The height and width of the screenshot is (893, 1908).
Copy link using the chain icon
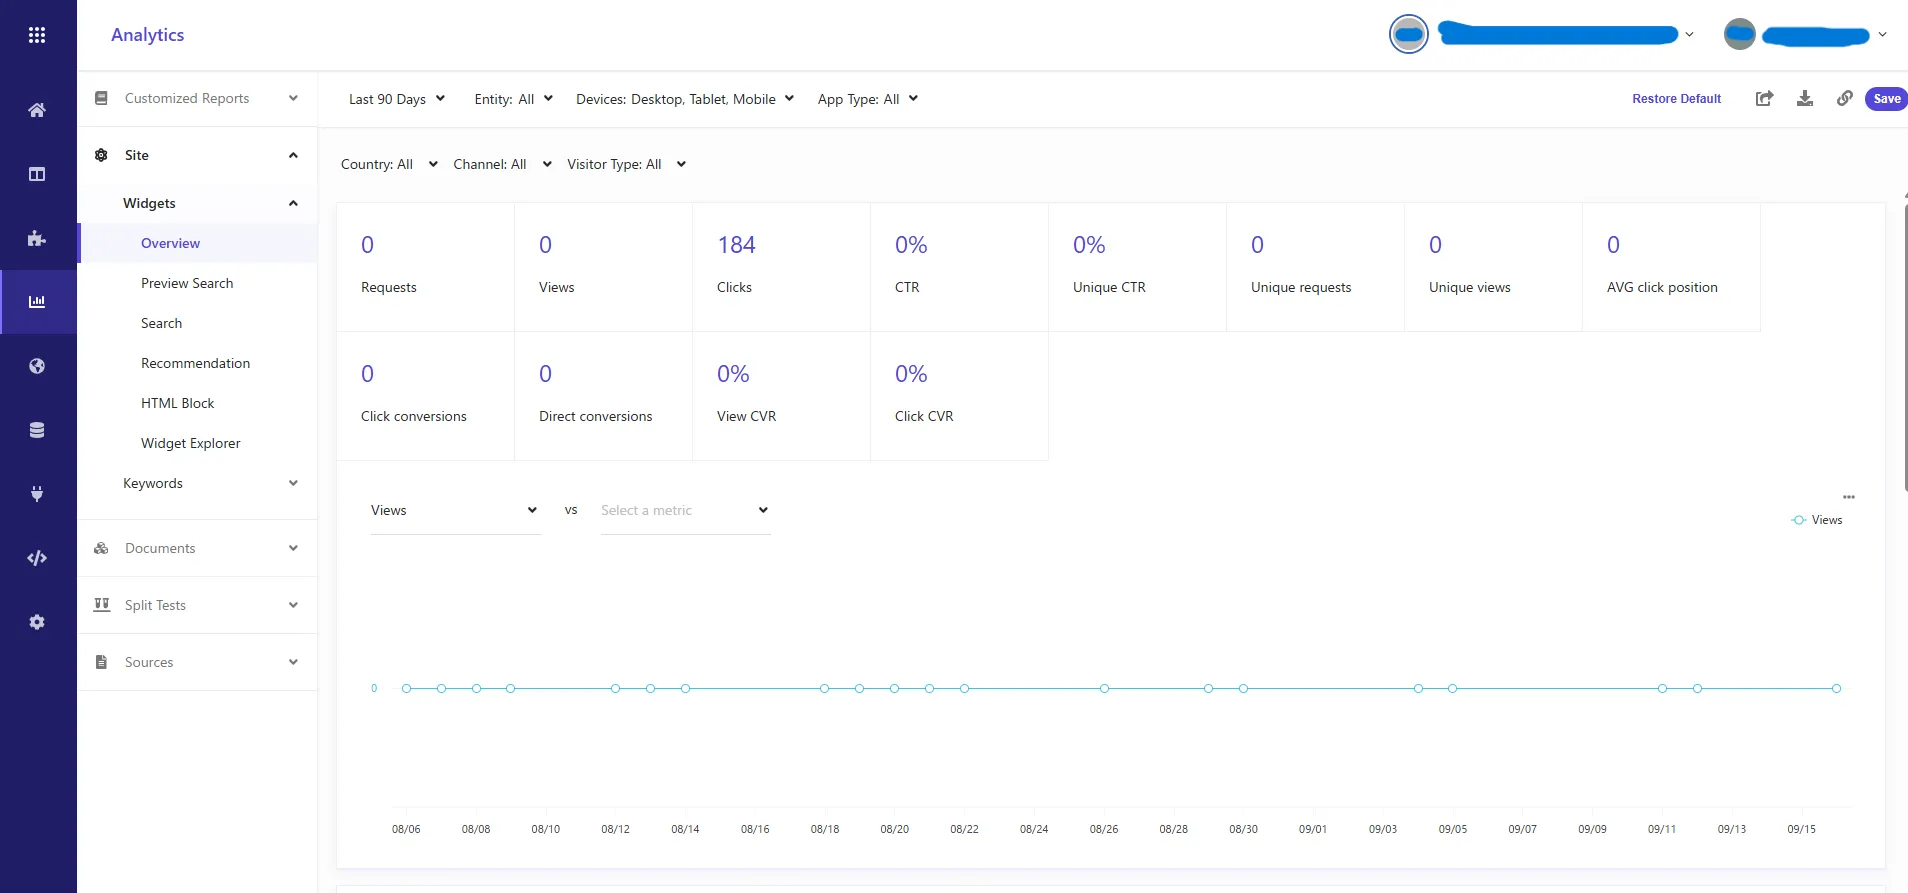point(1845,98)
